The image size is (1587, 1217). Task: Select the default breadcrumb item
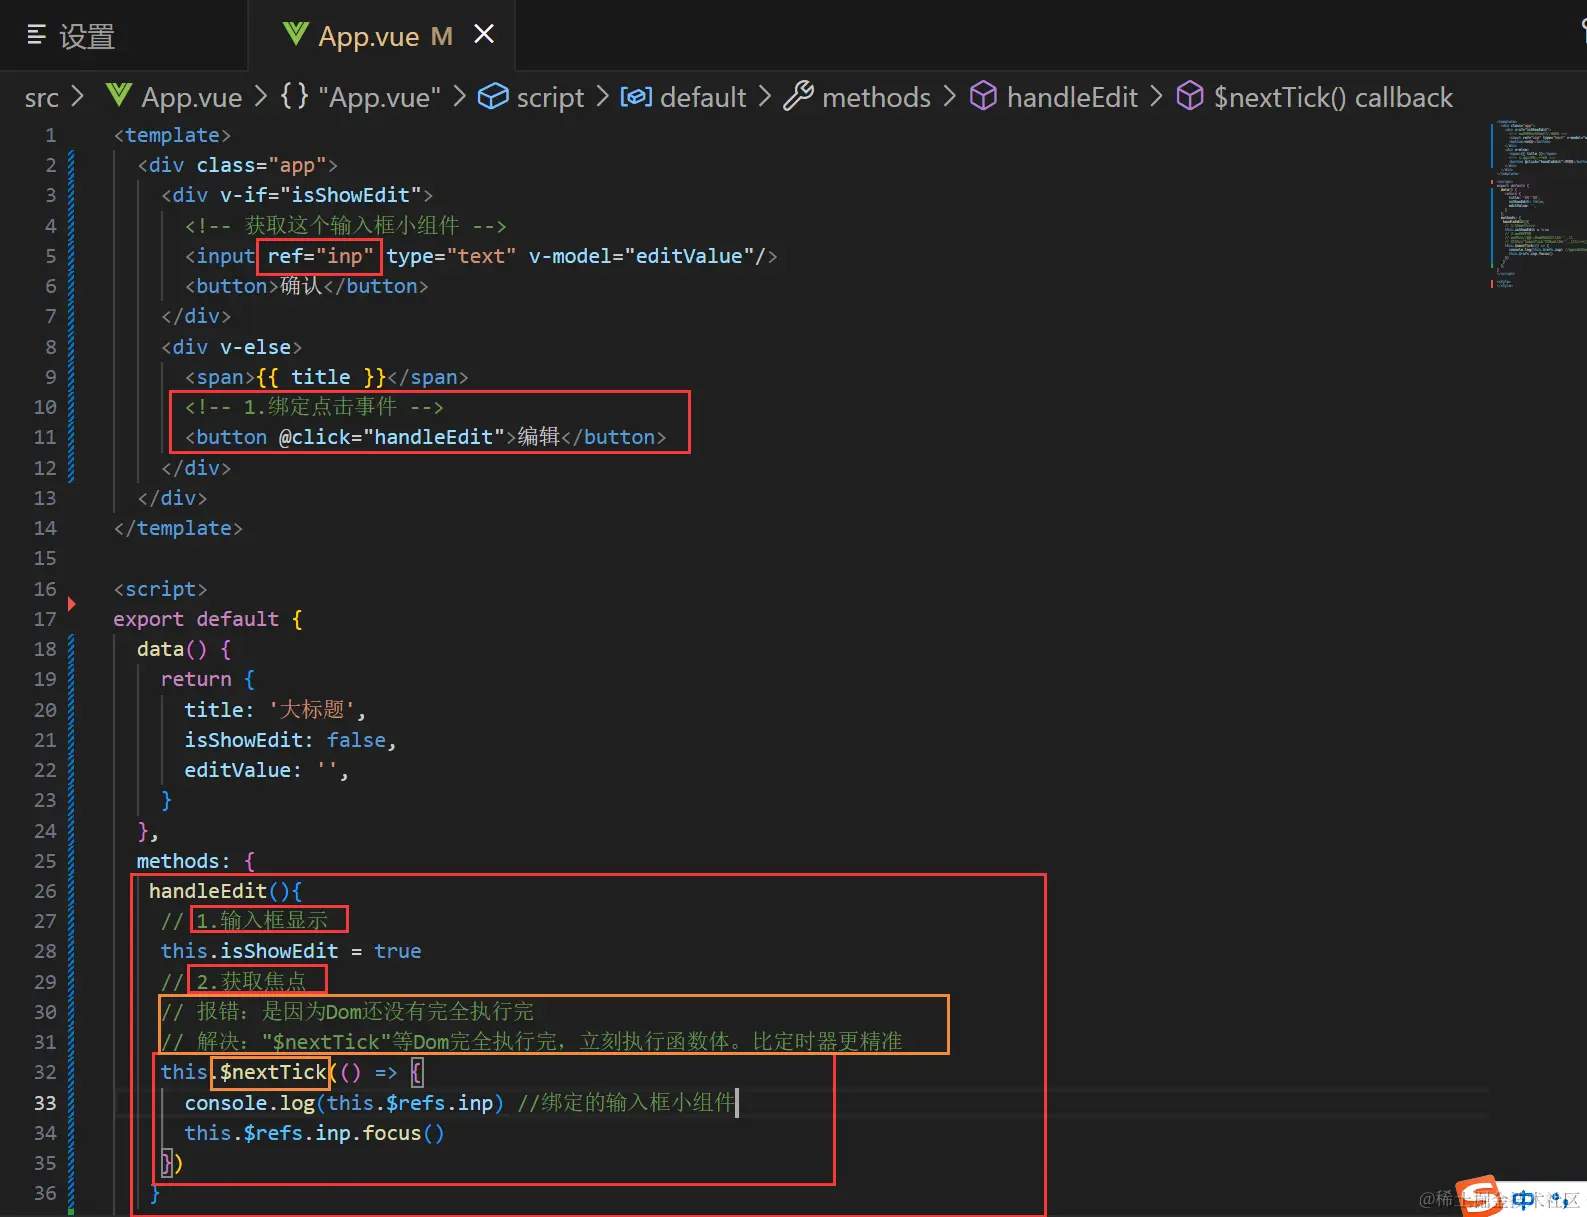click(x=703, y=98)
